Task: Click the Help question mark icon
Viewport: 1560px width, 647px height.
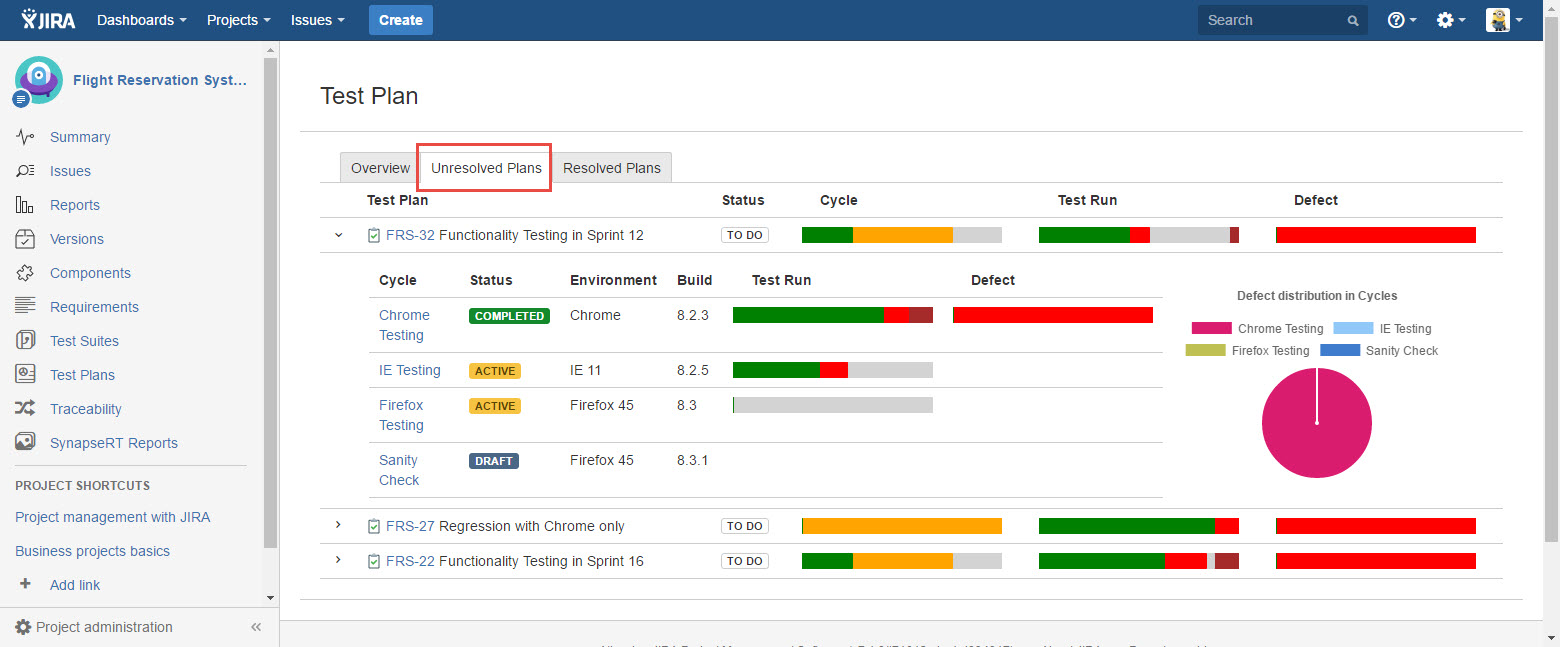Action: pos(1397,20)
